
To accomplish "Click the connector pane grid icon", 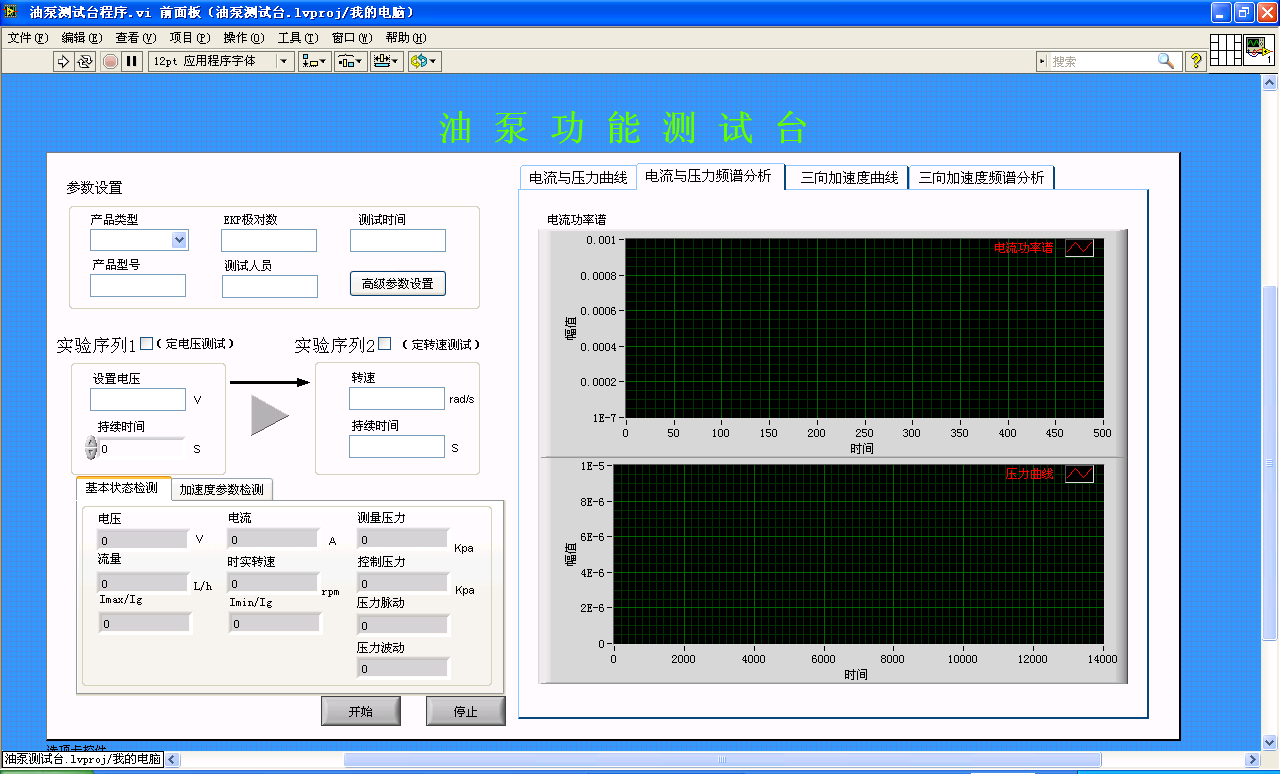I will [1226, 50].
